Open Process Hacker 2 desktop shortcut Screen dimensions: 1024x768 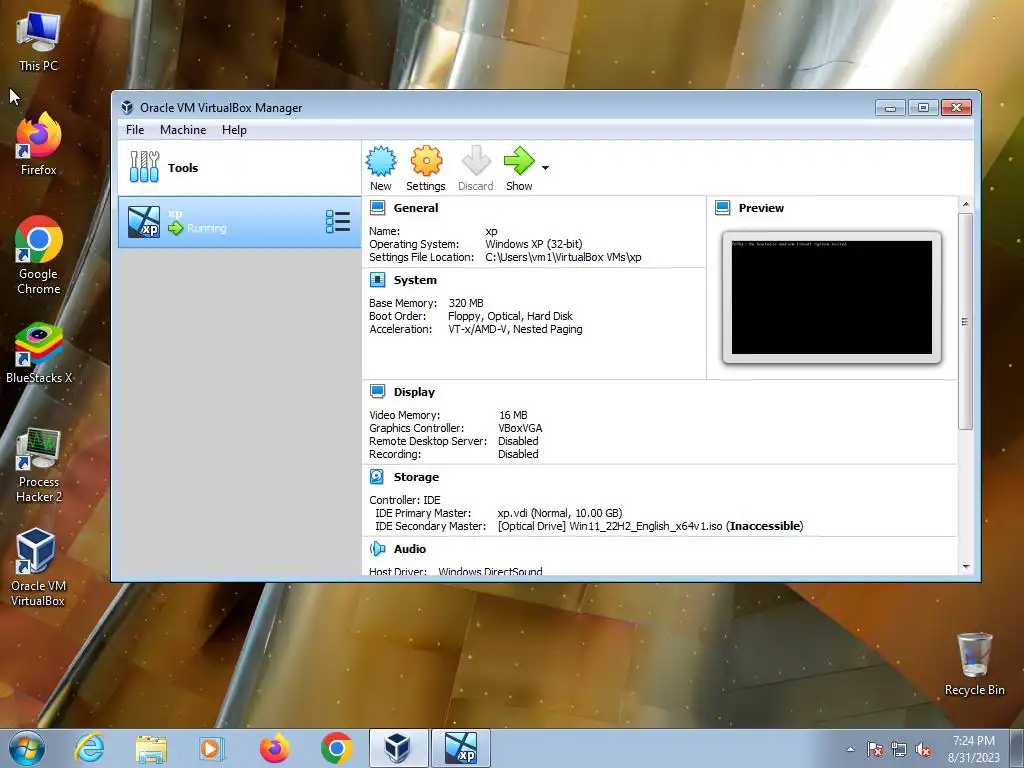pyautogui.click(x=39, y=466)
